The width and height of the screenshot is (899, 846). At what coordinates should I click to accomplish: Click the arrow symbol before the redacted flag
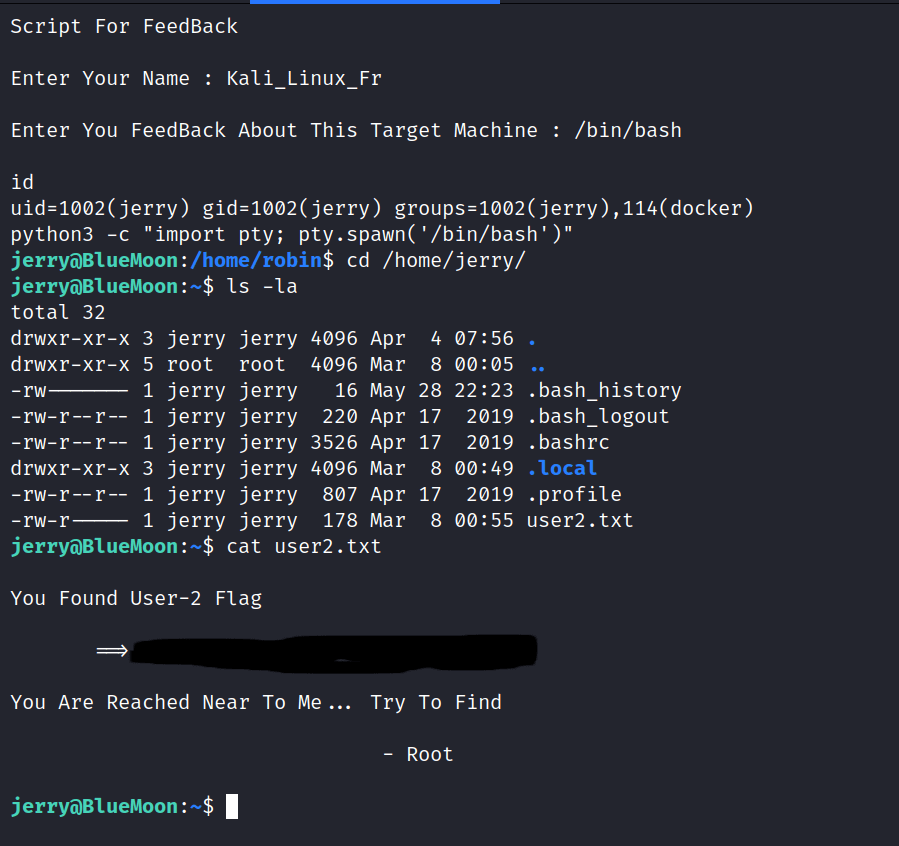pos(112,651)
